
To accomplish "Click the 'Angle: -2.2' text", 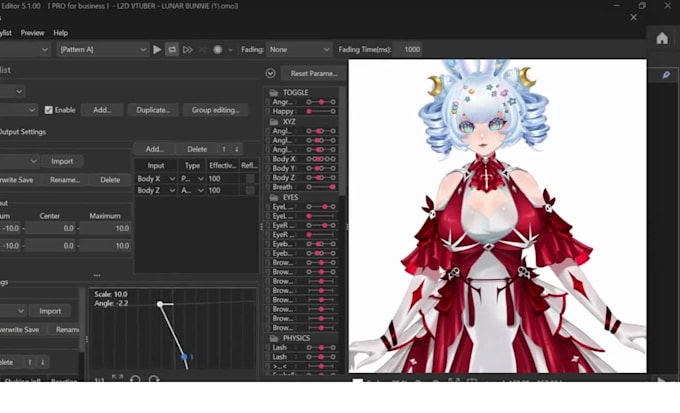I will point(111,303).
